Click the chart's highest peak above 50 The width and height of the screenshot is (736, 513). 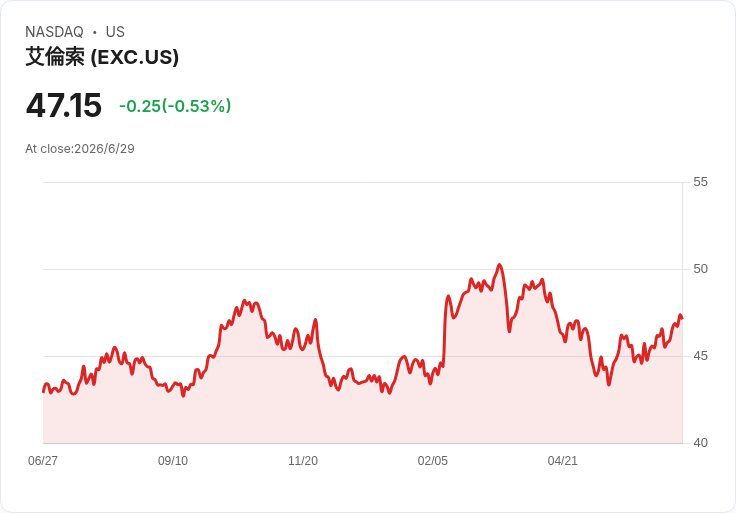click(499, 265)
